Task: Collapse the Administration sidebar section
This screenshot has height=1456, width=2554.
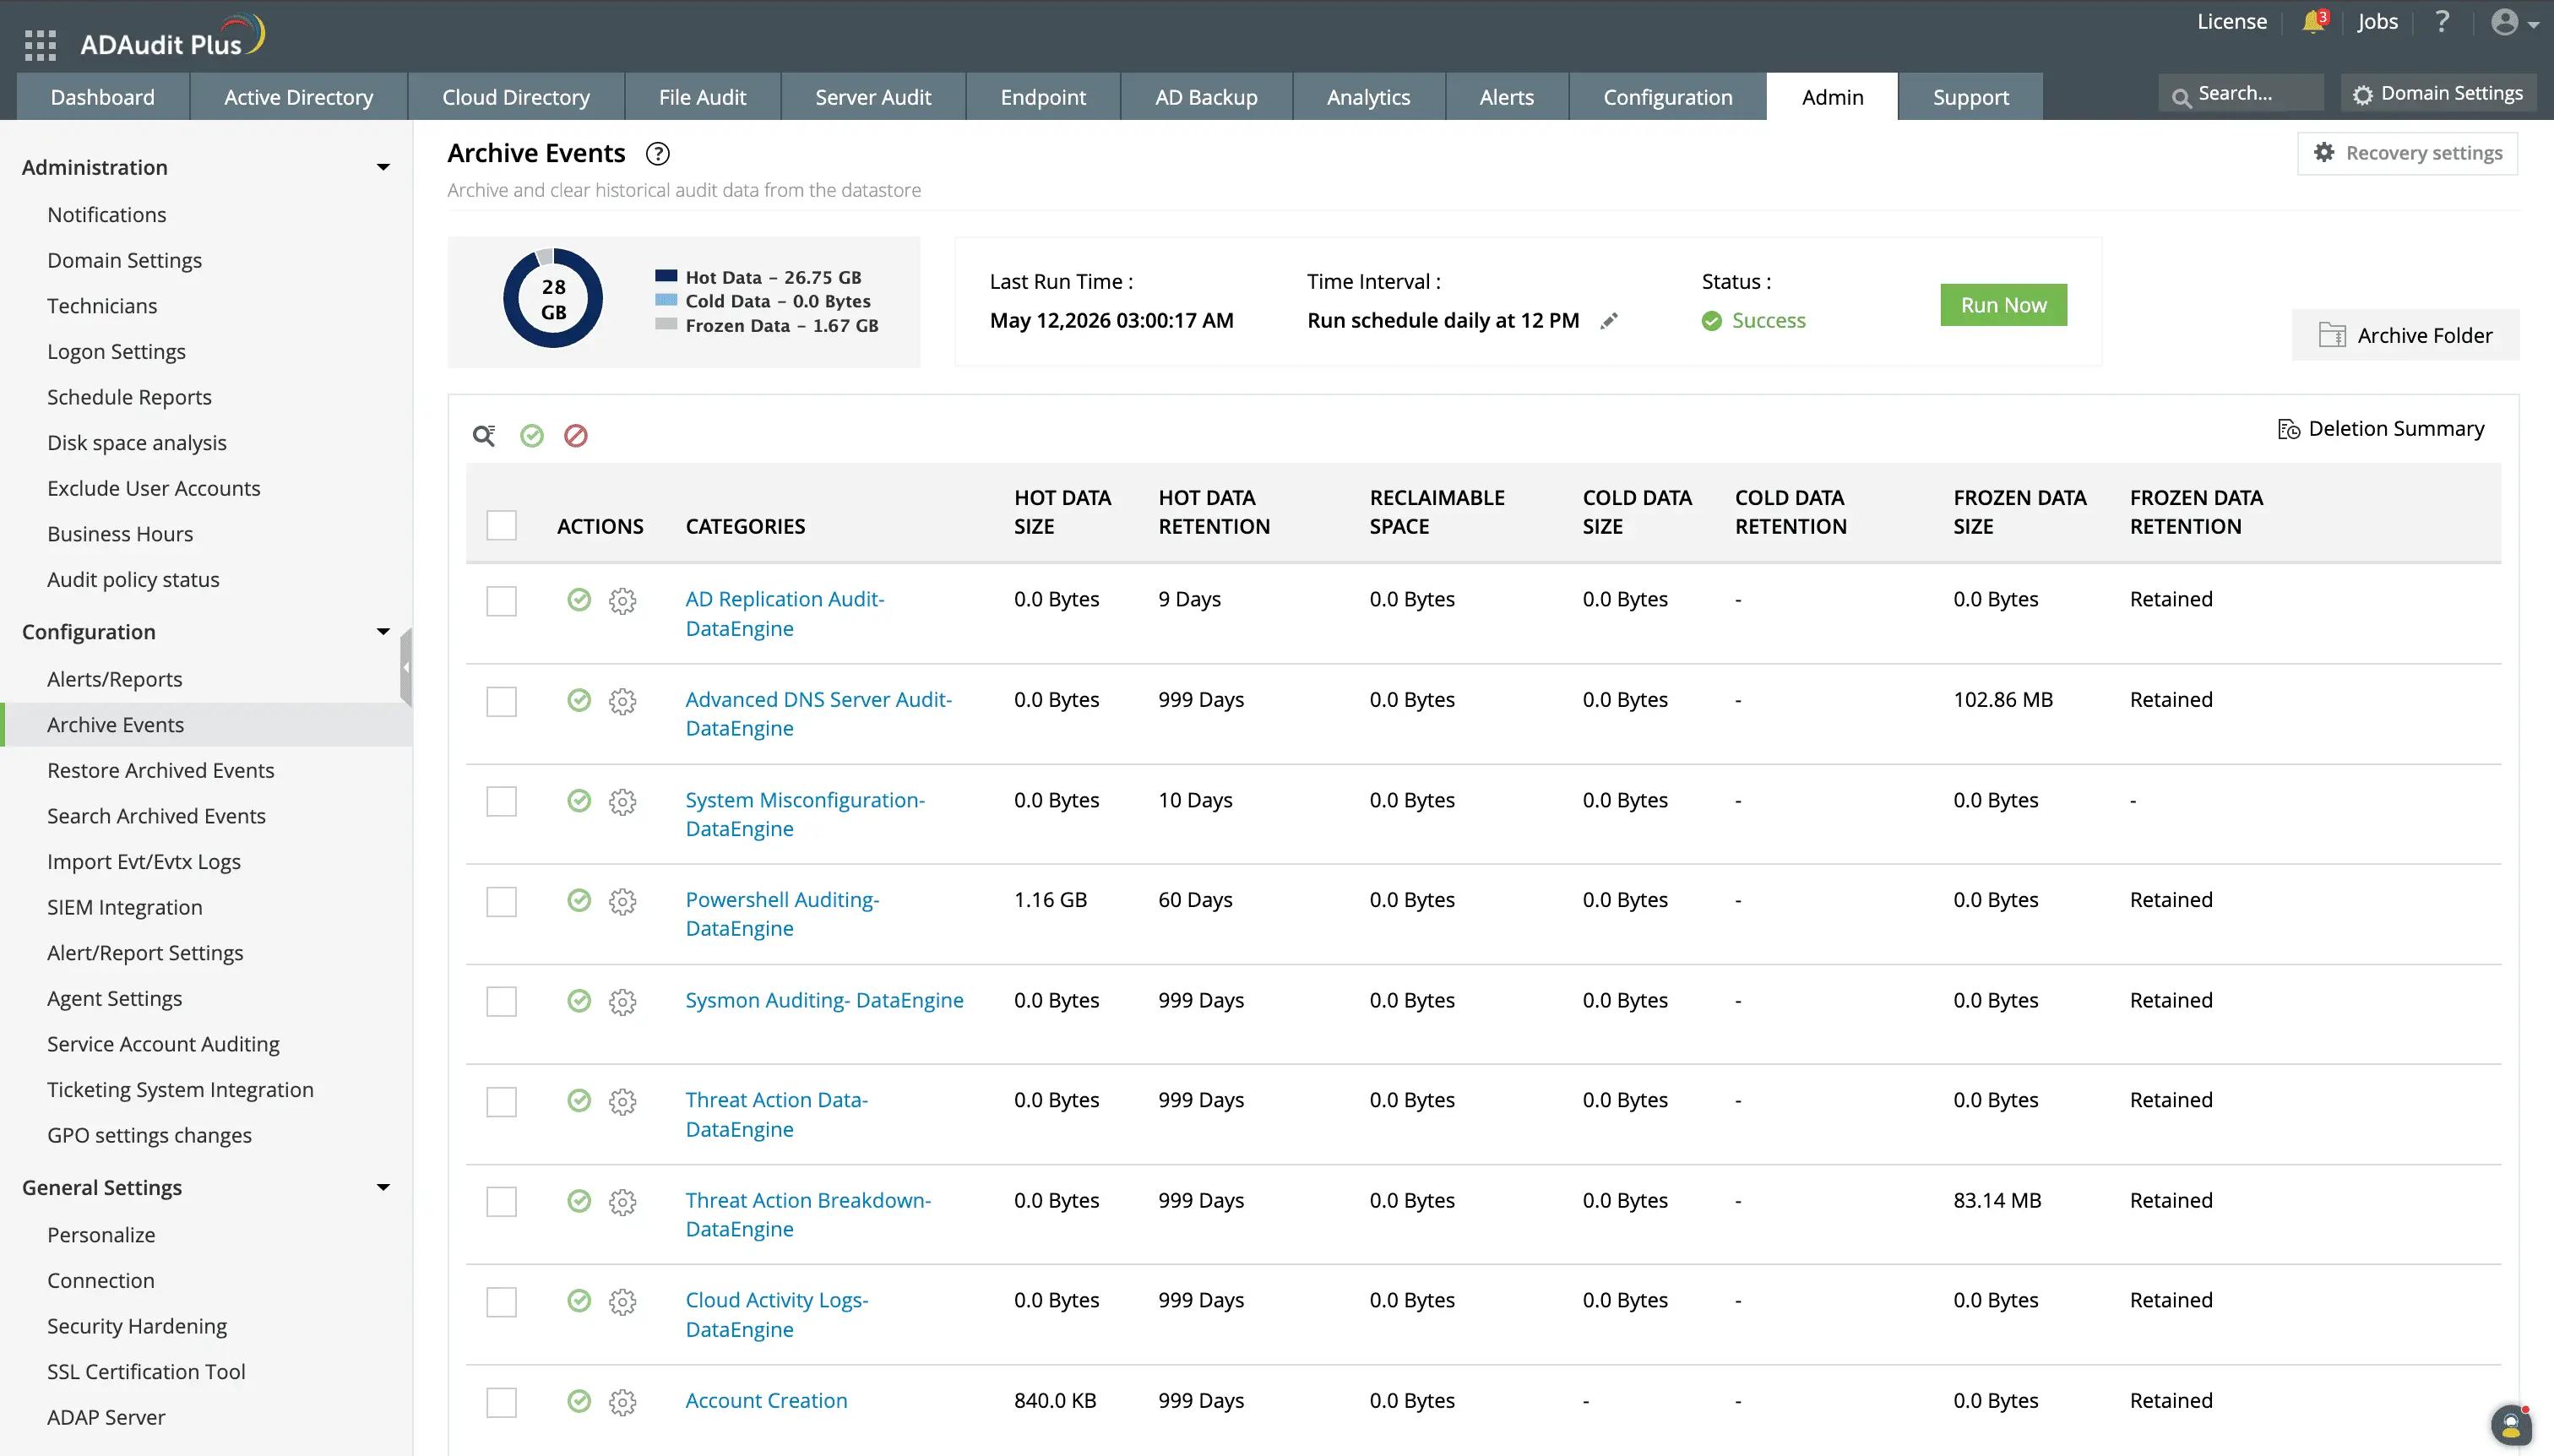Action: (383, 168)
